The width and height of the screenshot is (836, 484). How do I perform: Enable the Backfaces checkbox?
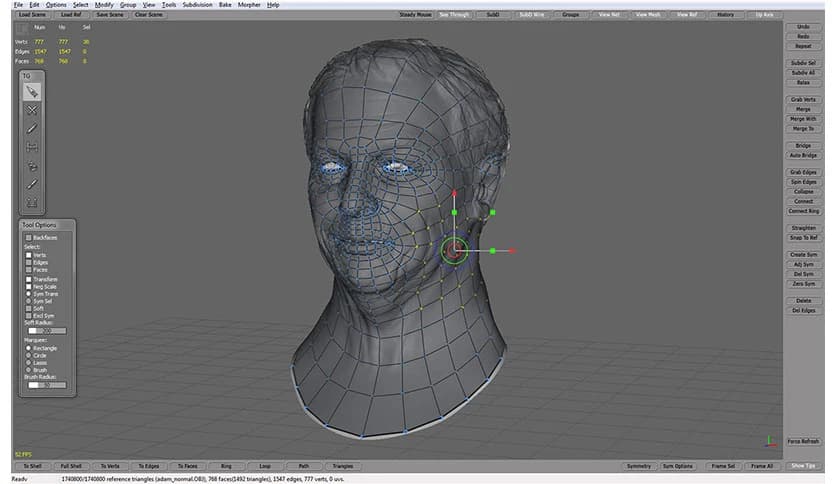tap(29, 238)
